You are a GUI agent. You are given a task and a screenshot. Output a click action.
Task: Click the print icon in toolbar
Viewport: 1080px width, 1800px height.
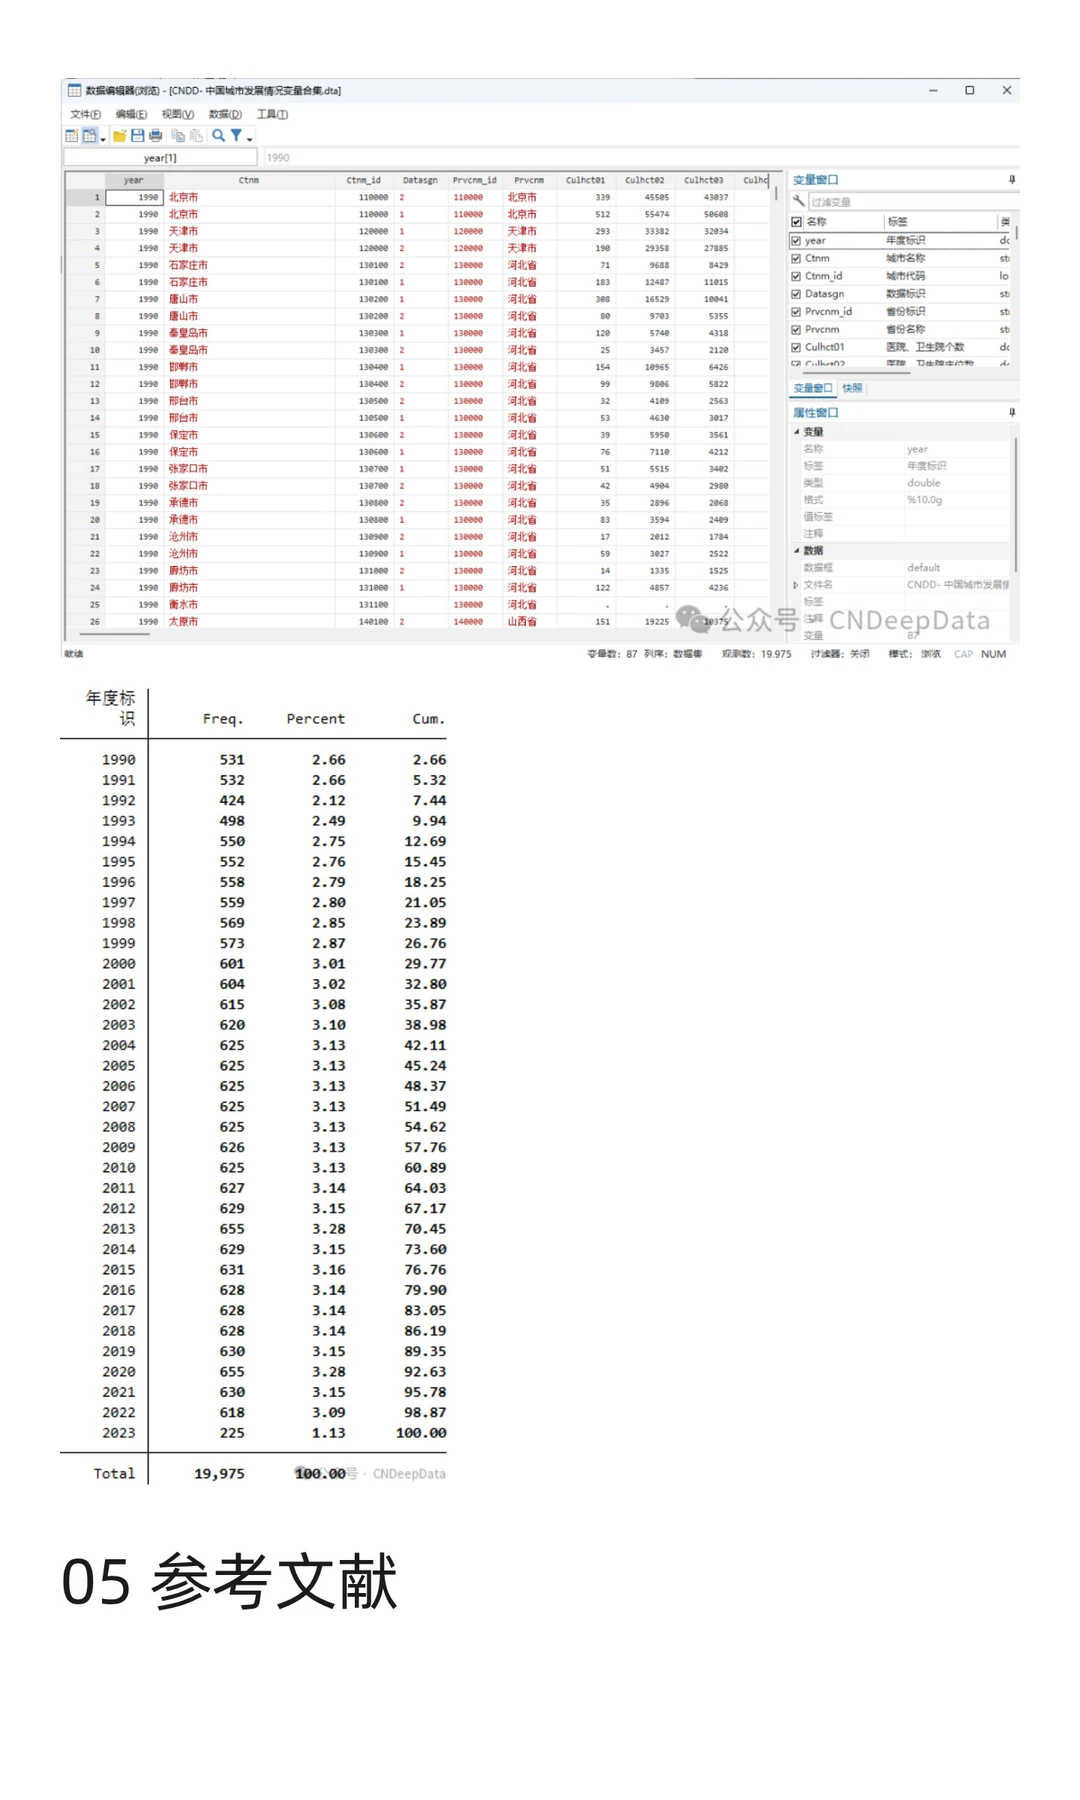point(155,136)
